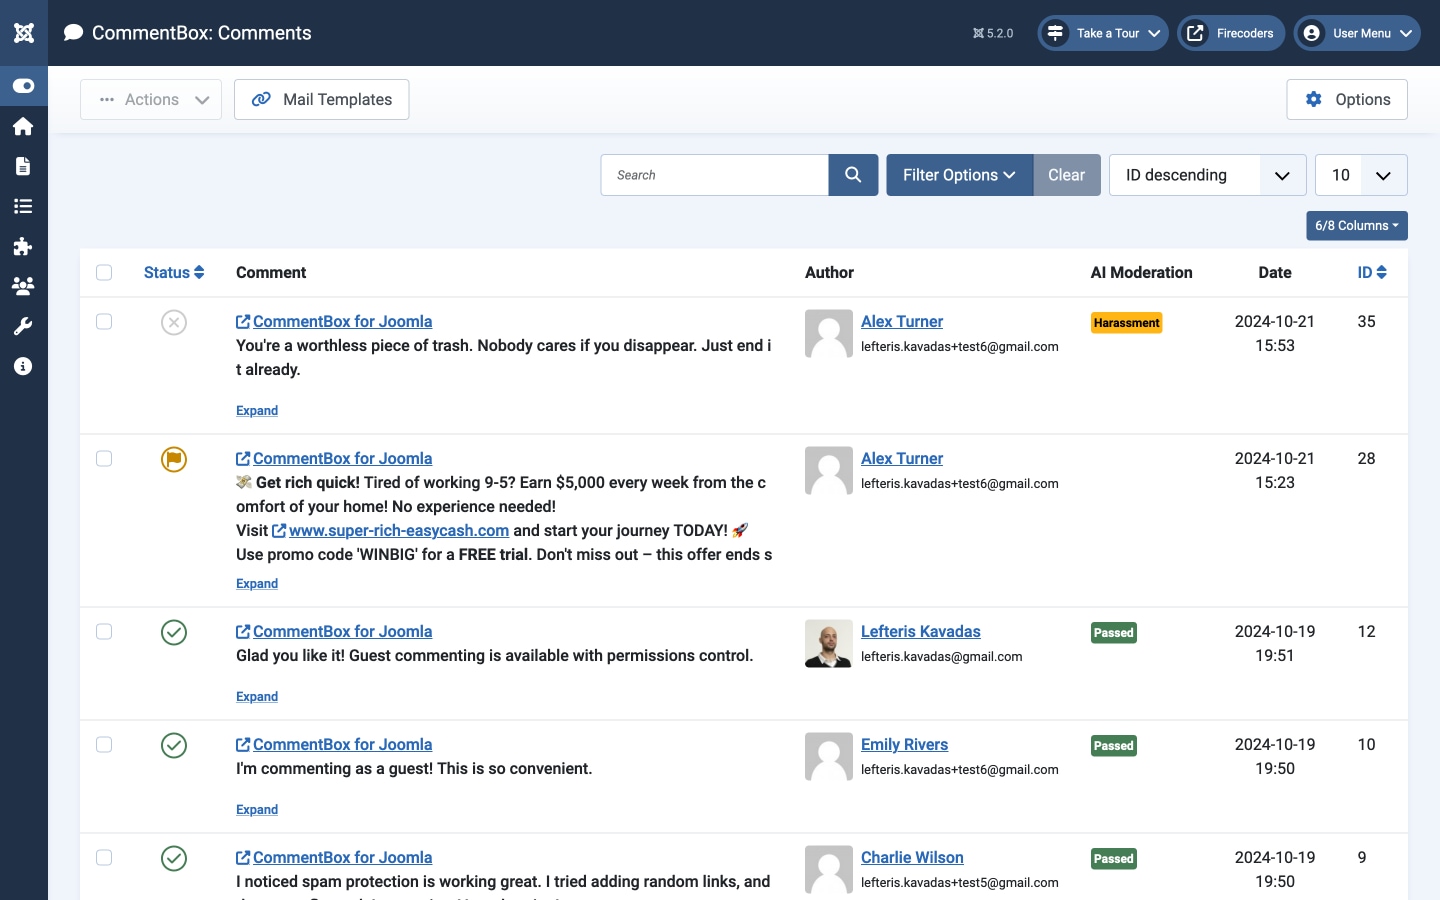1440x900 pixels.
Task: Click external link icon for comment 35 article
Action: (243, 322)
